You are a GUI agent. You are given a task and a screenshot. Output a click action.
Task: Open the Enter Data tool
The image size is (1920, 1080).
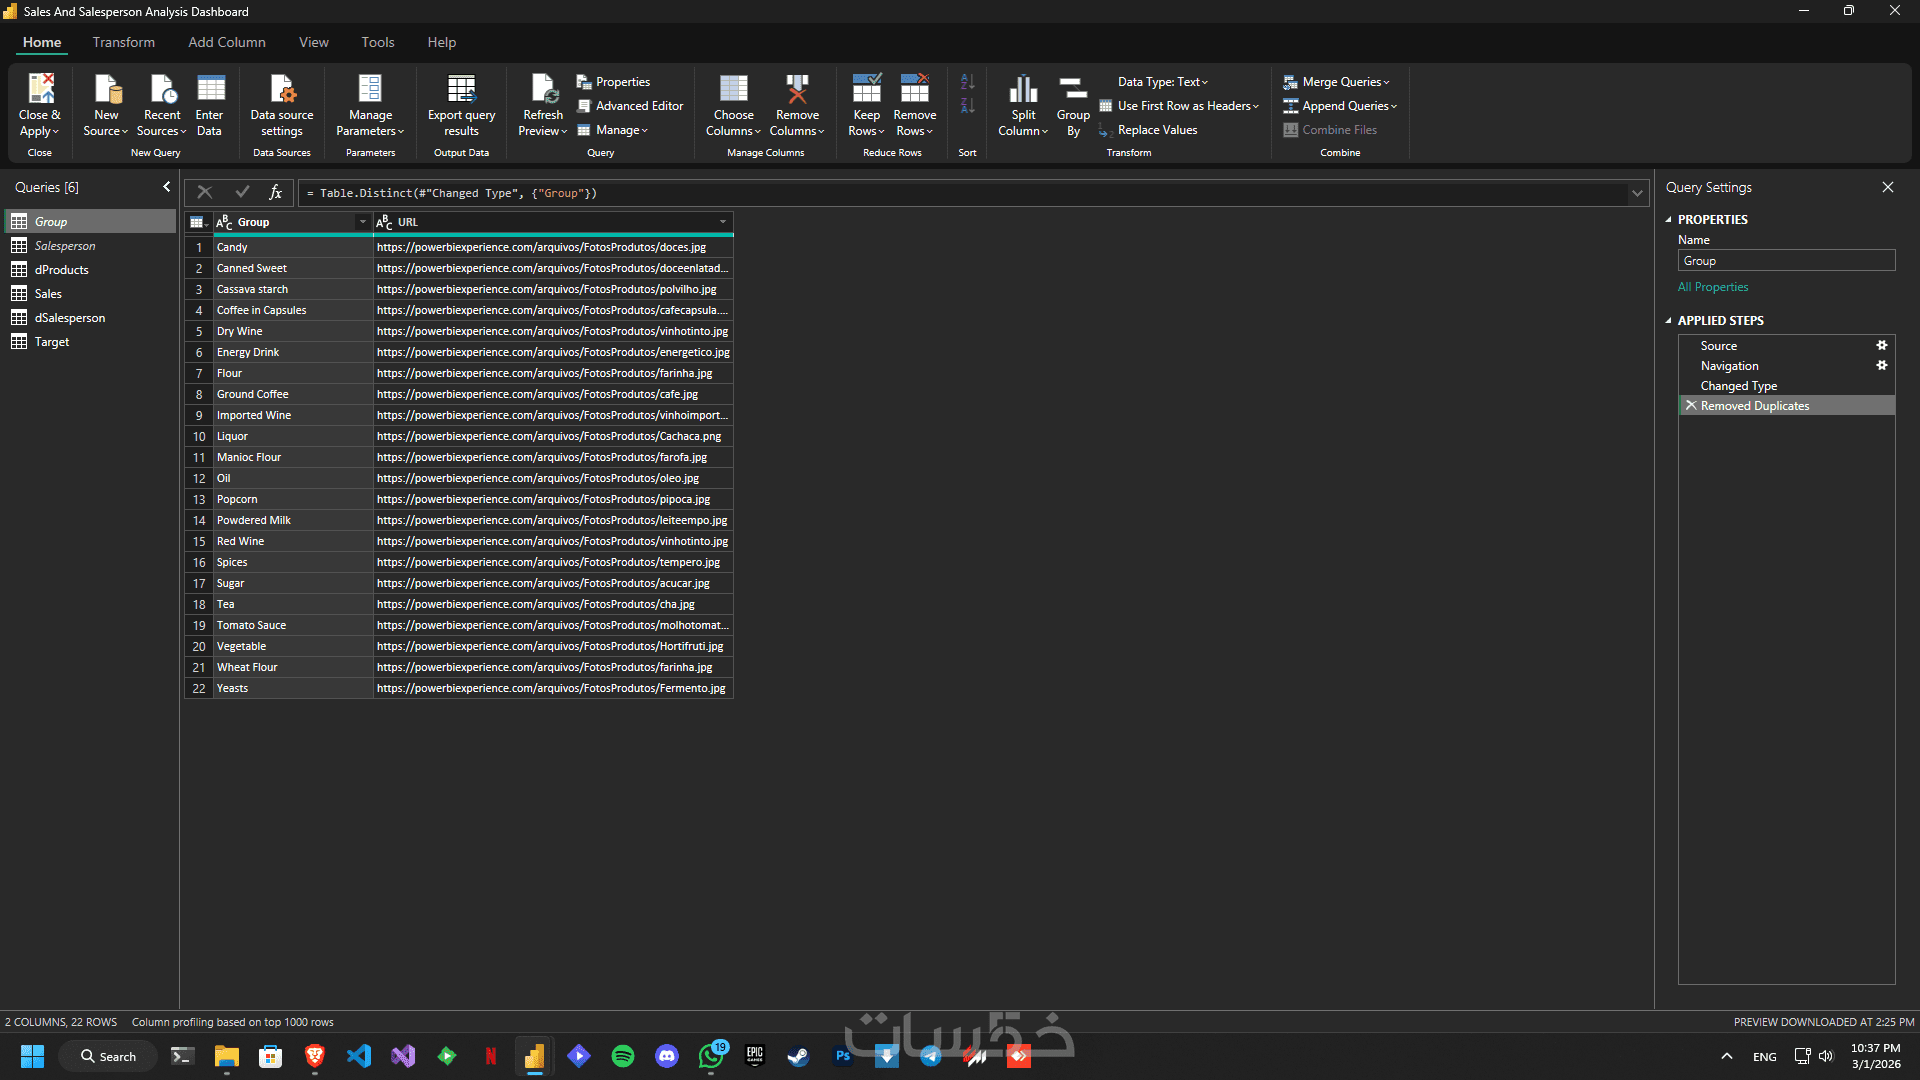pos(210,90)
